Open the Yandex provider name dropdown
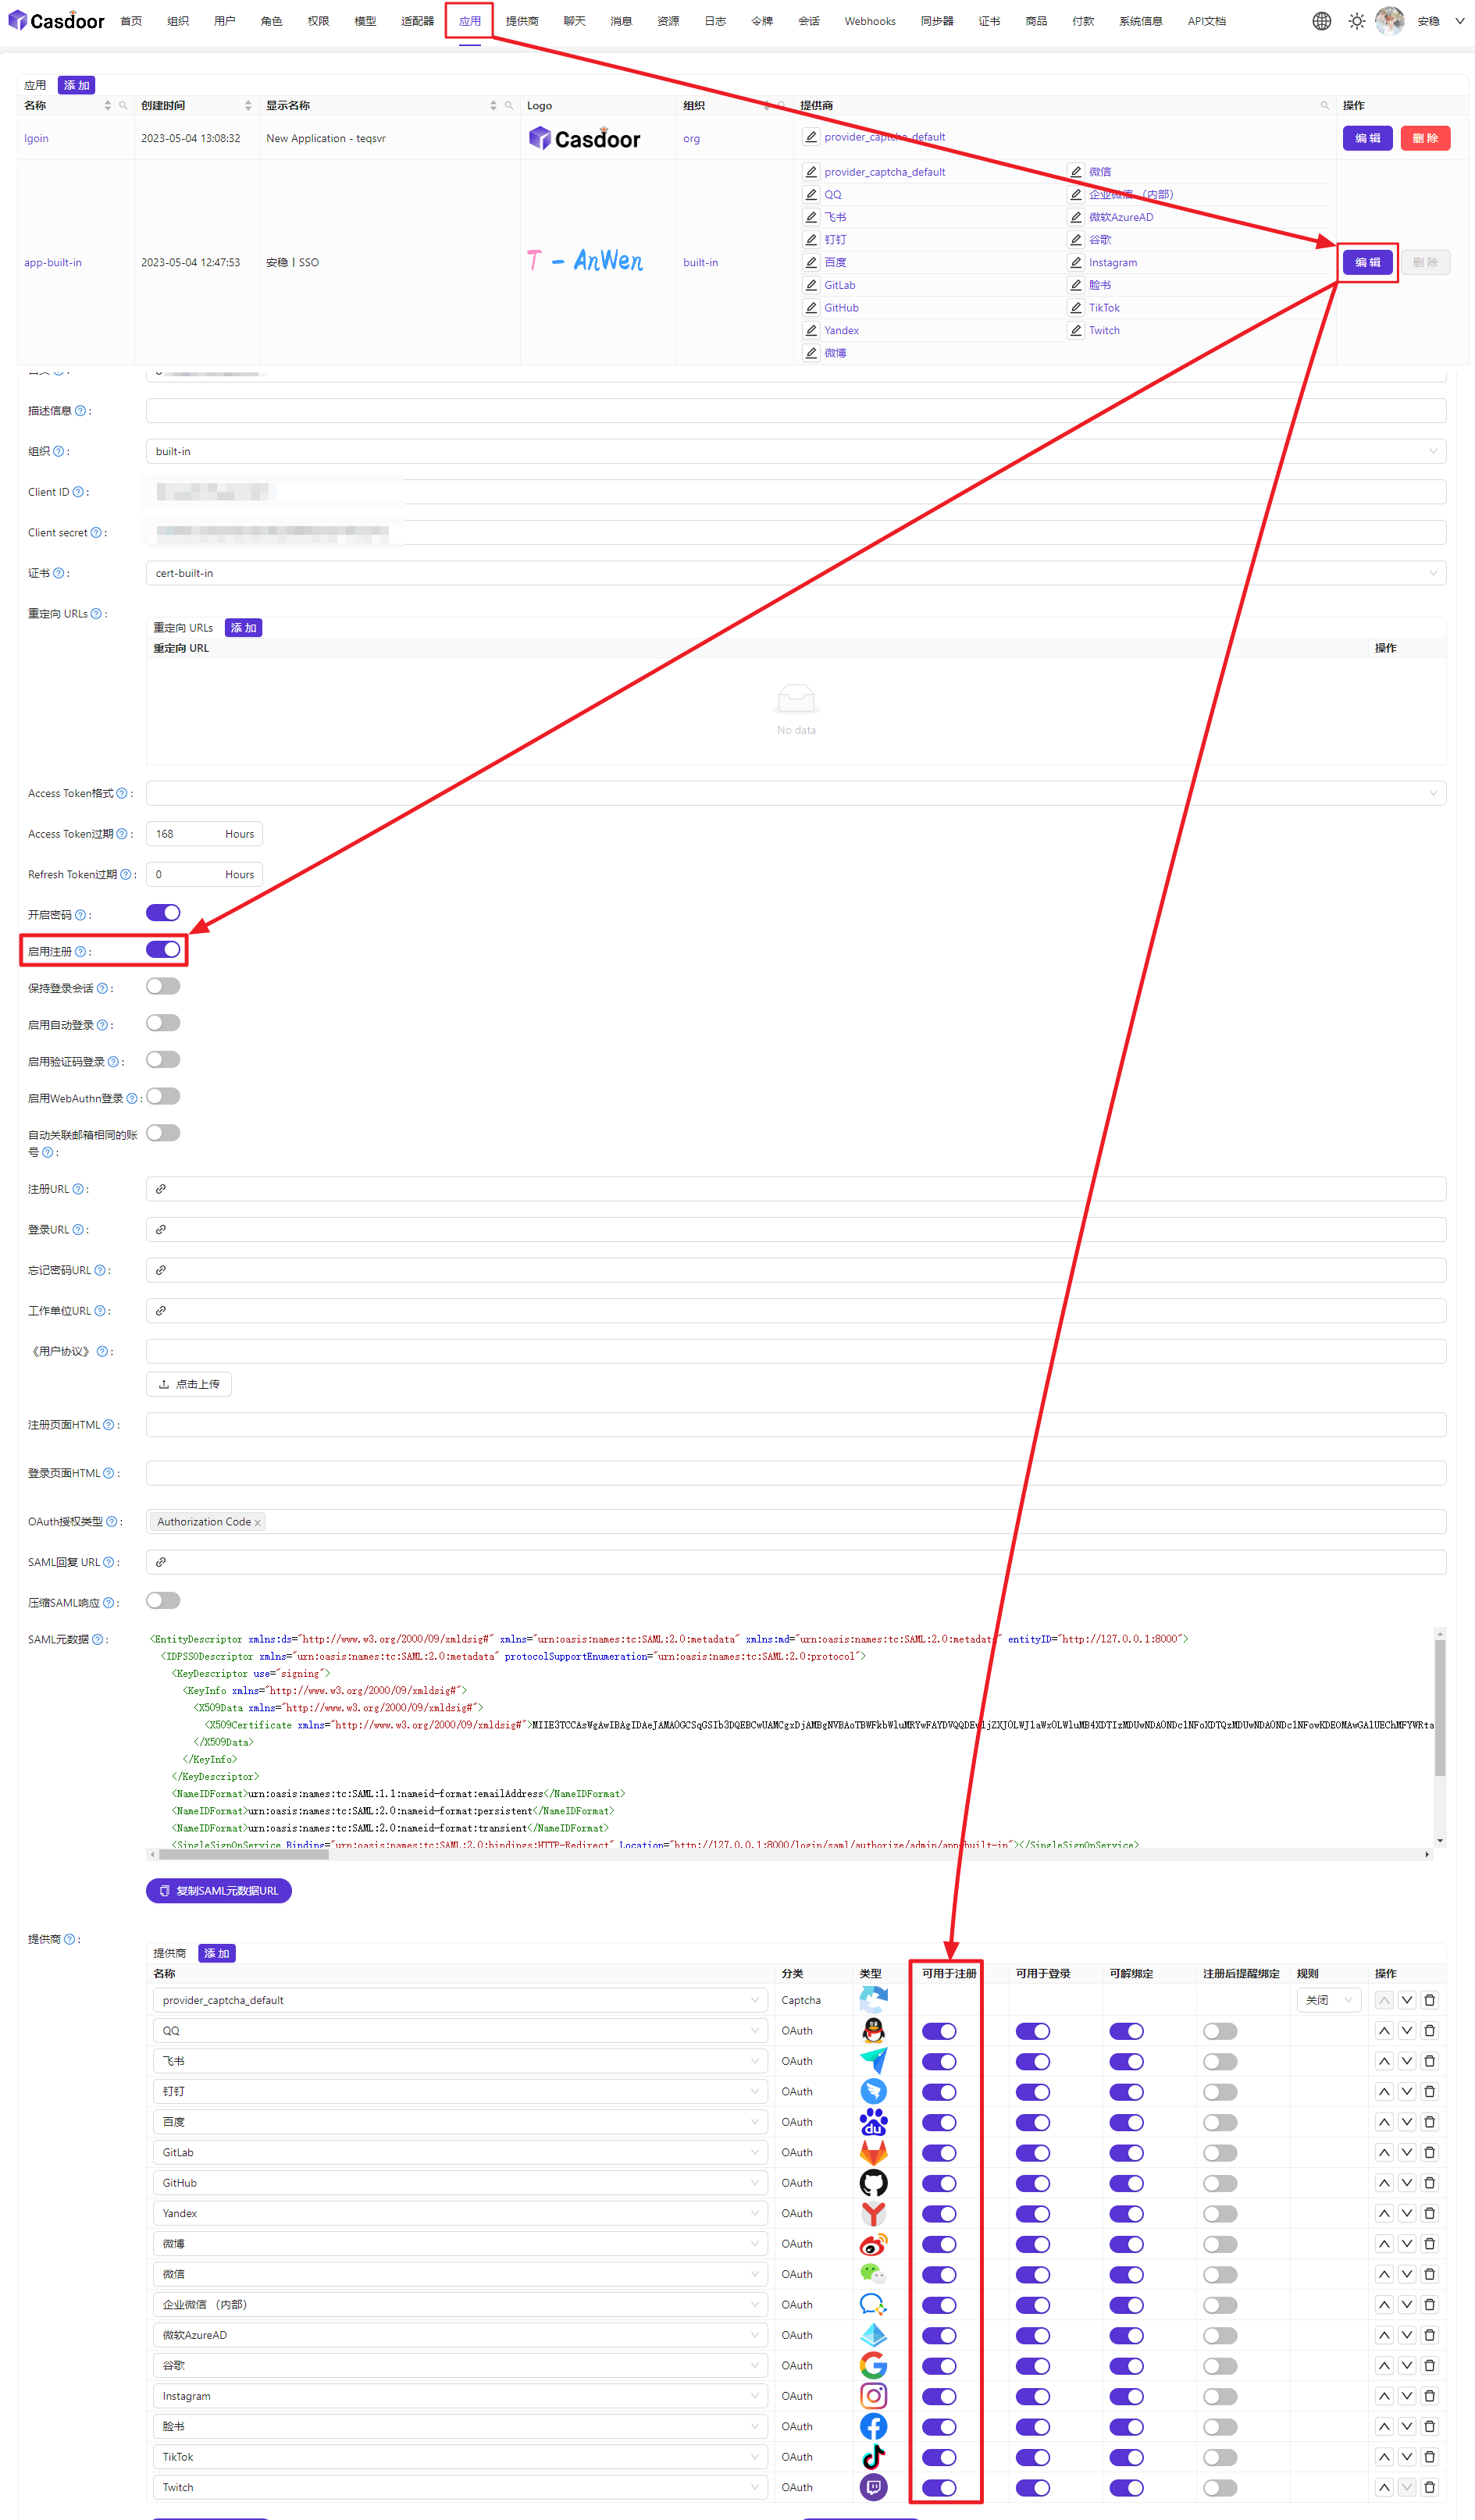 click(460, 2213)
